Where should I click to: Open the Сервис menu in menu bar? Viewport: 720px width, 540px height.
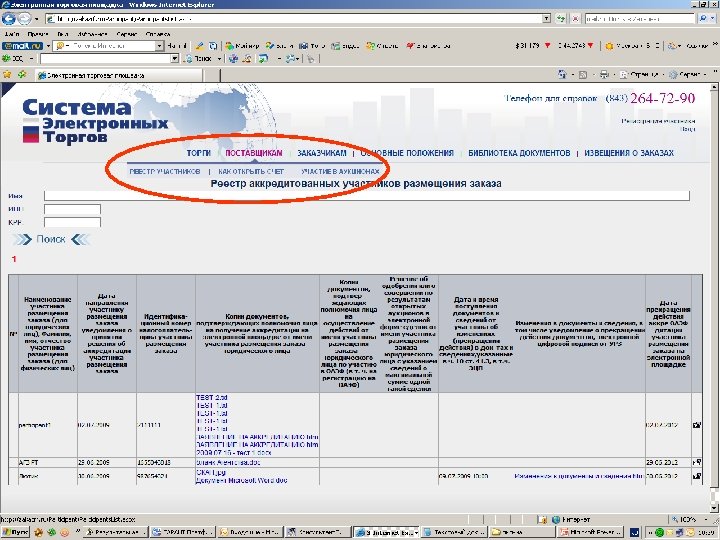click(127, 34)
